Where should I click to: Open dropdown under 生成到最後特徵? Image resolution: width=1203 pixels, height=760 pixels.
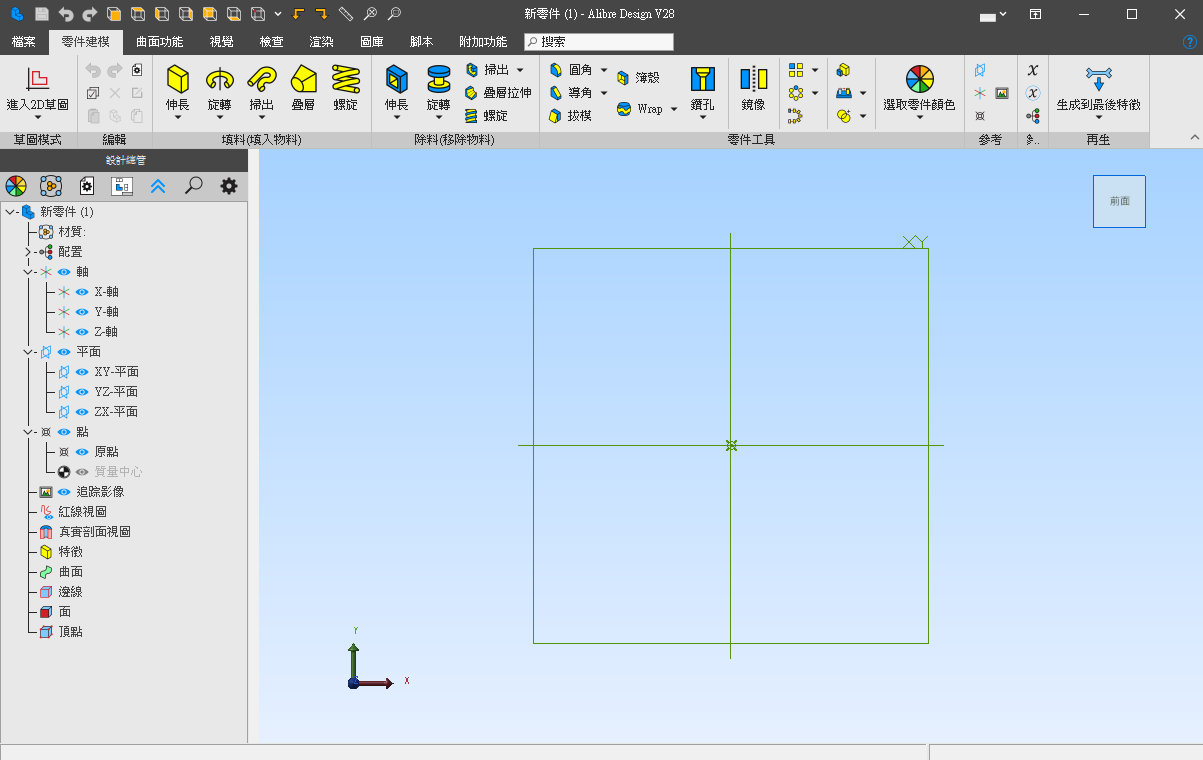point(1098,118)
